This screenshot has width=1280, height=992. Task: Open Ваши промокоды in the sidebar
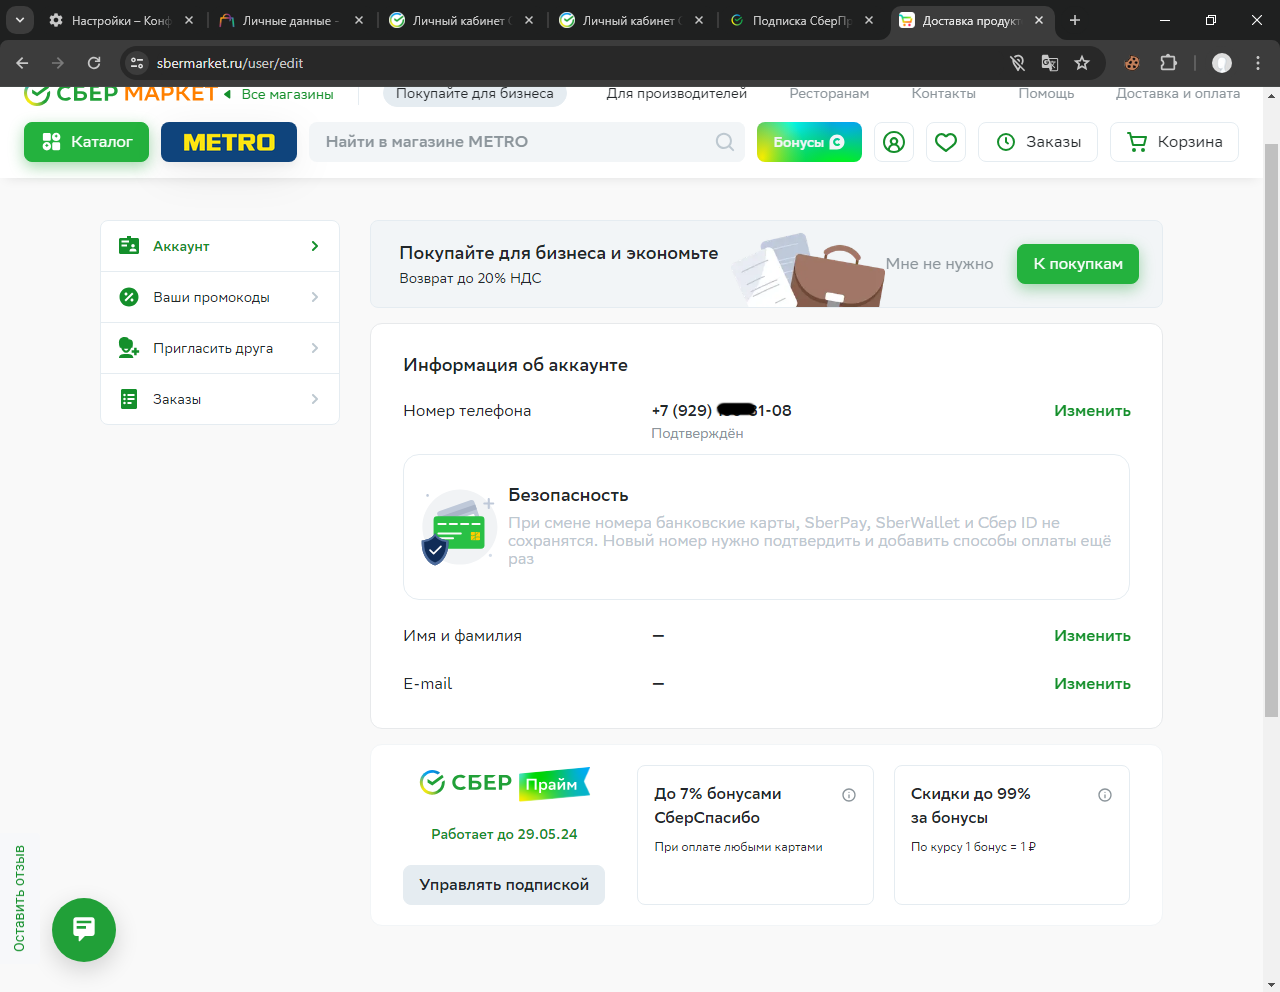(x=220, y=297)
